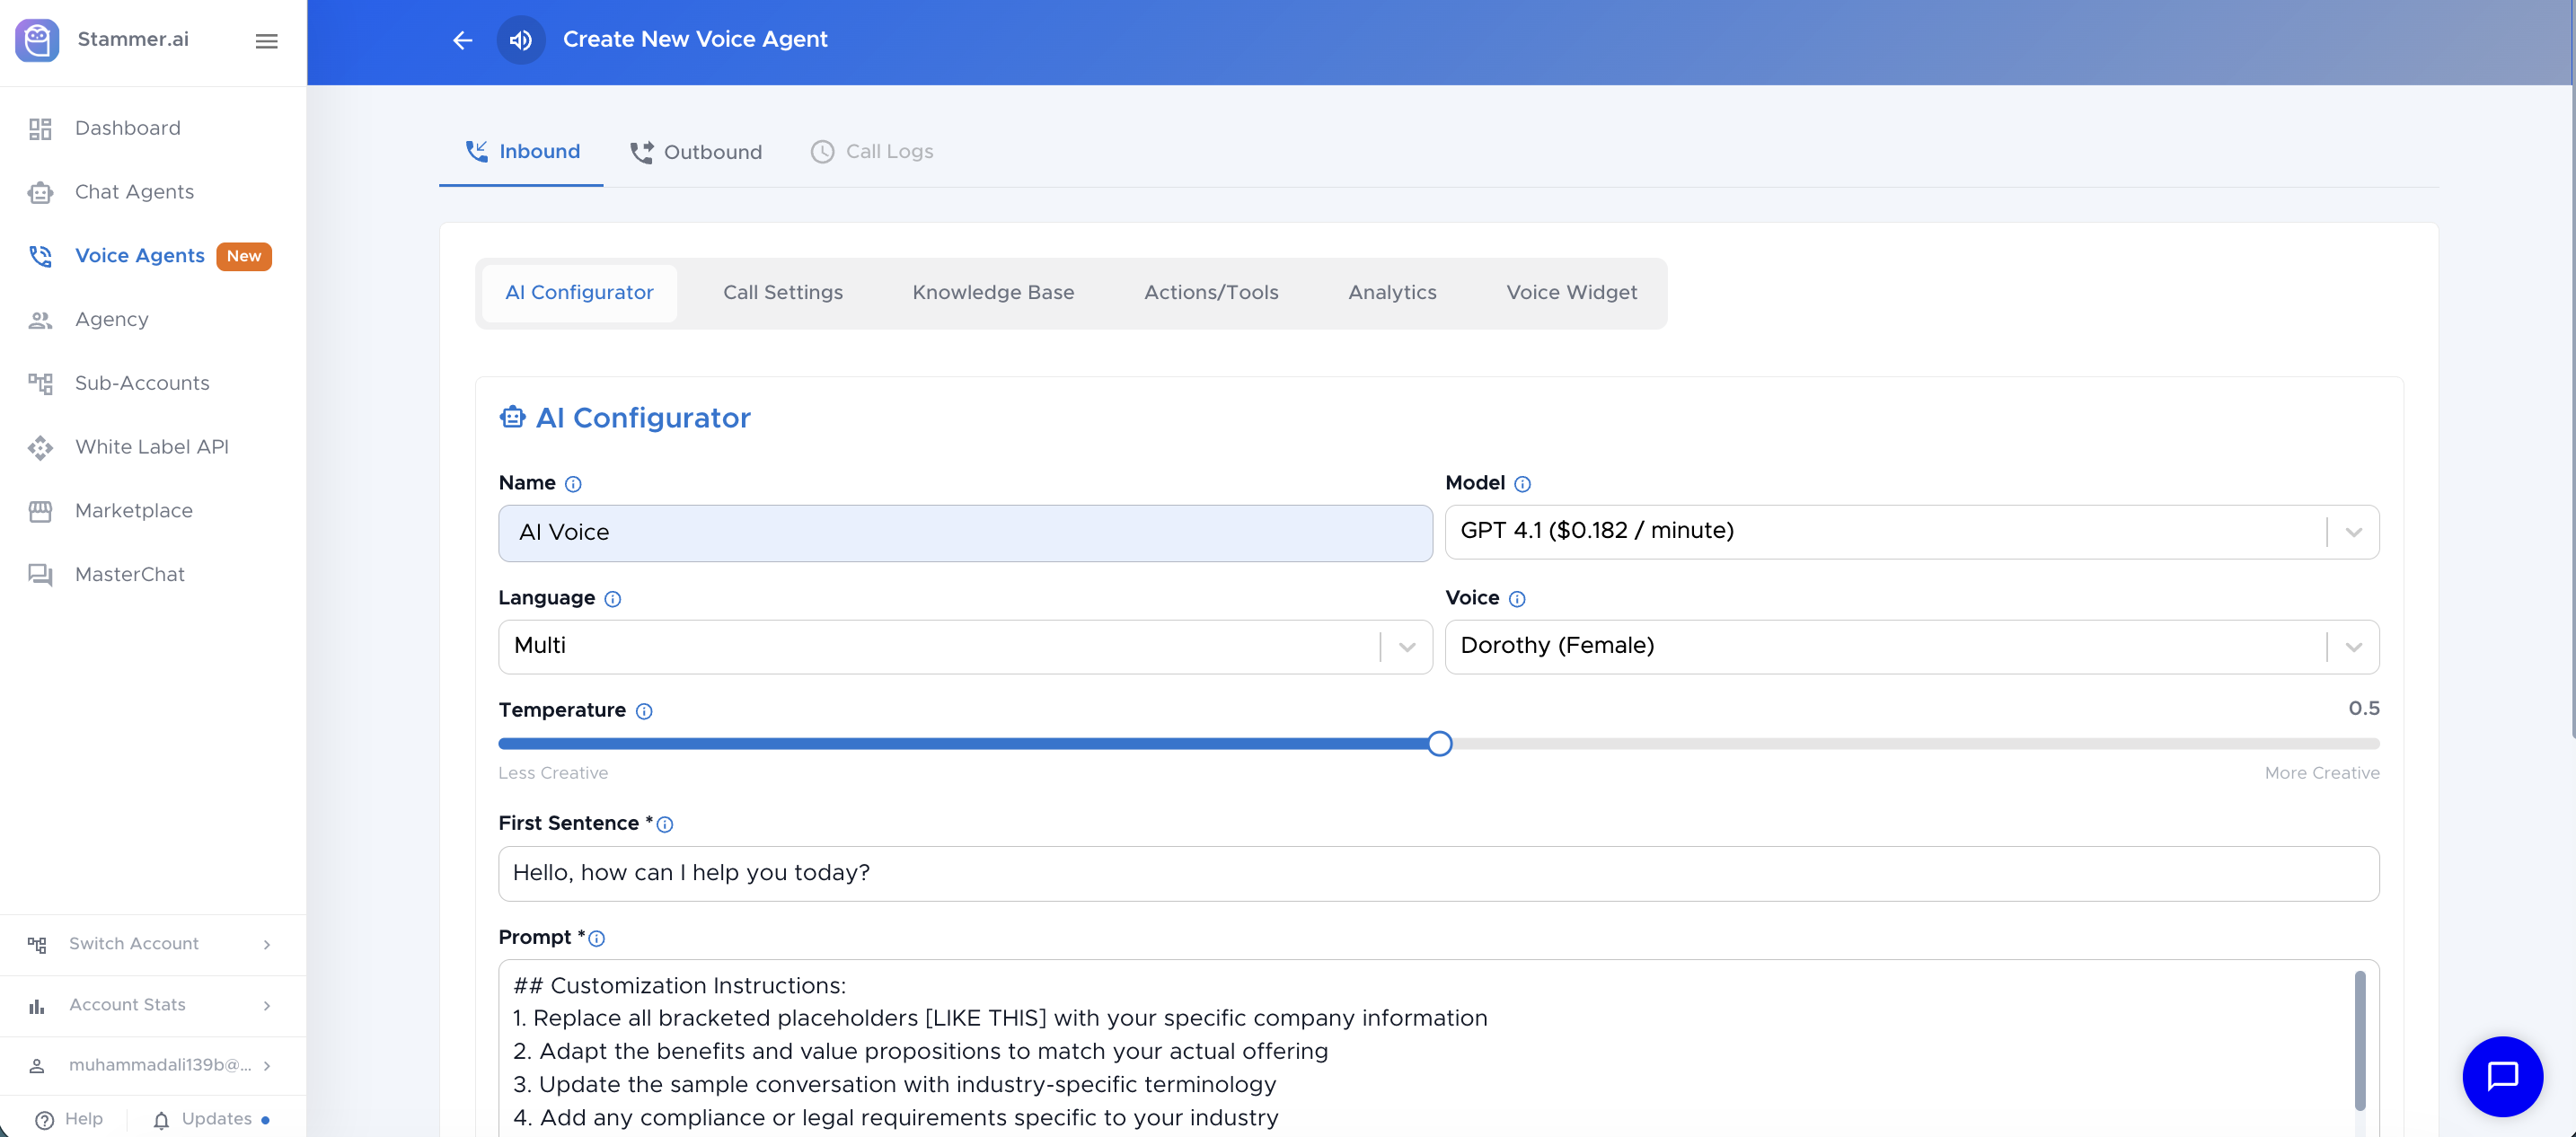Click the Stammer.ai logo icon
Screen dimensions: 2576x1137
point(37,40)
